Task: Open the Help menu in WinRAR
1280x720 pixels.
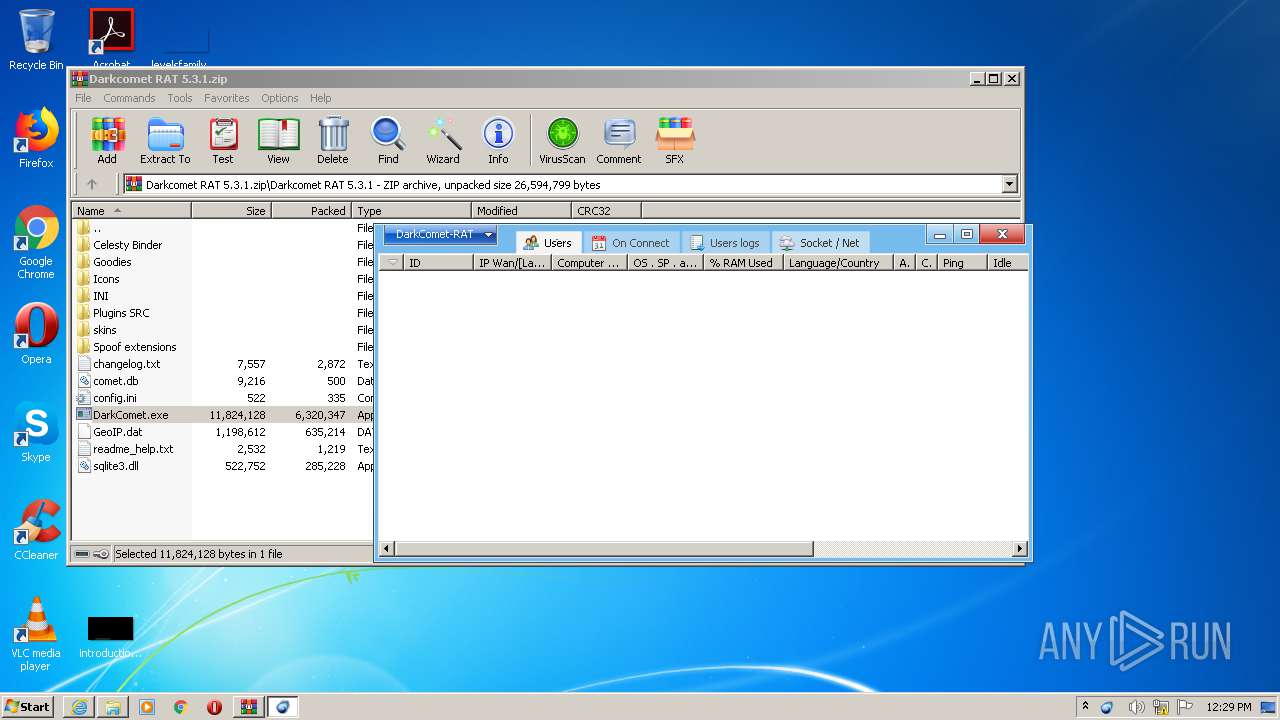Action: pos(320,98)
